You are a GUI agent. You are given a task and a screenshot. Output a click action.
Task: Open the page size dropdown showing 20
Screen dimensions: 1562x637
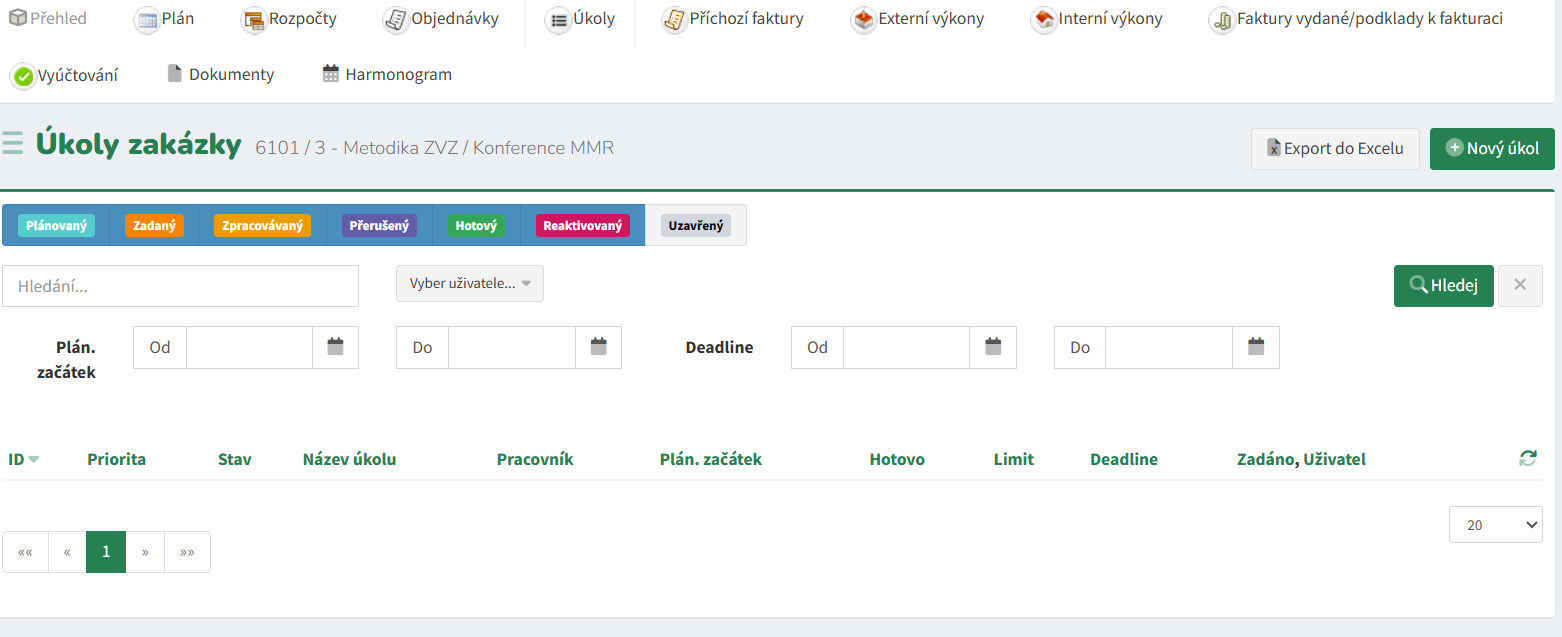coord(1495,524)
